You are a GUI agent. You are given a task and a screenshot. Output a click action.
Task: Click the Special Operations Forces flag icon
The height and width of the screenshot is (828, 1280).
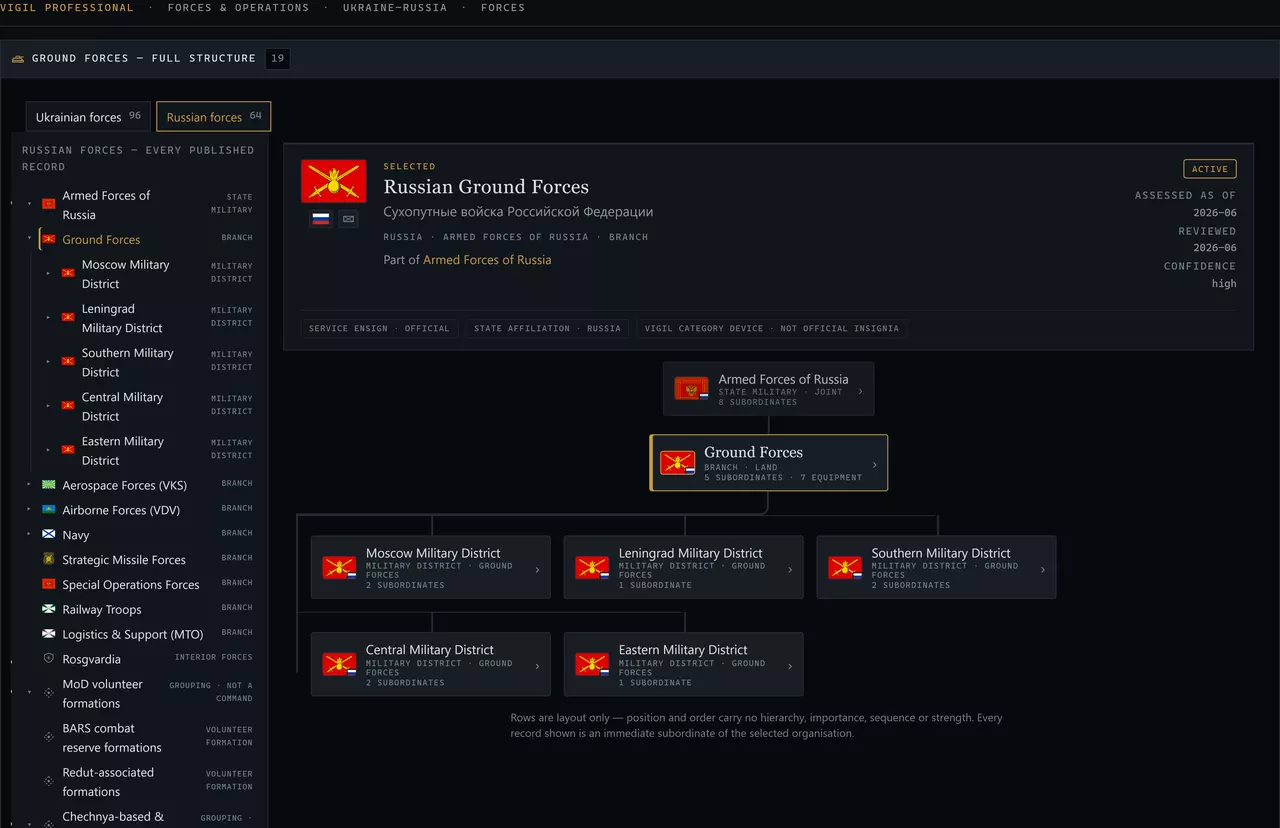tap(48, 584)
